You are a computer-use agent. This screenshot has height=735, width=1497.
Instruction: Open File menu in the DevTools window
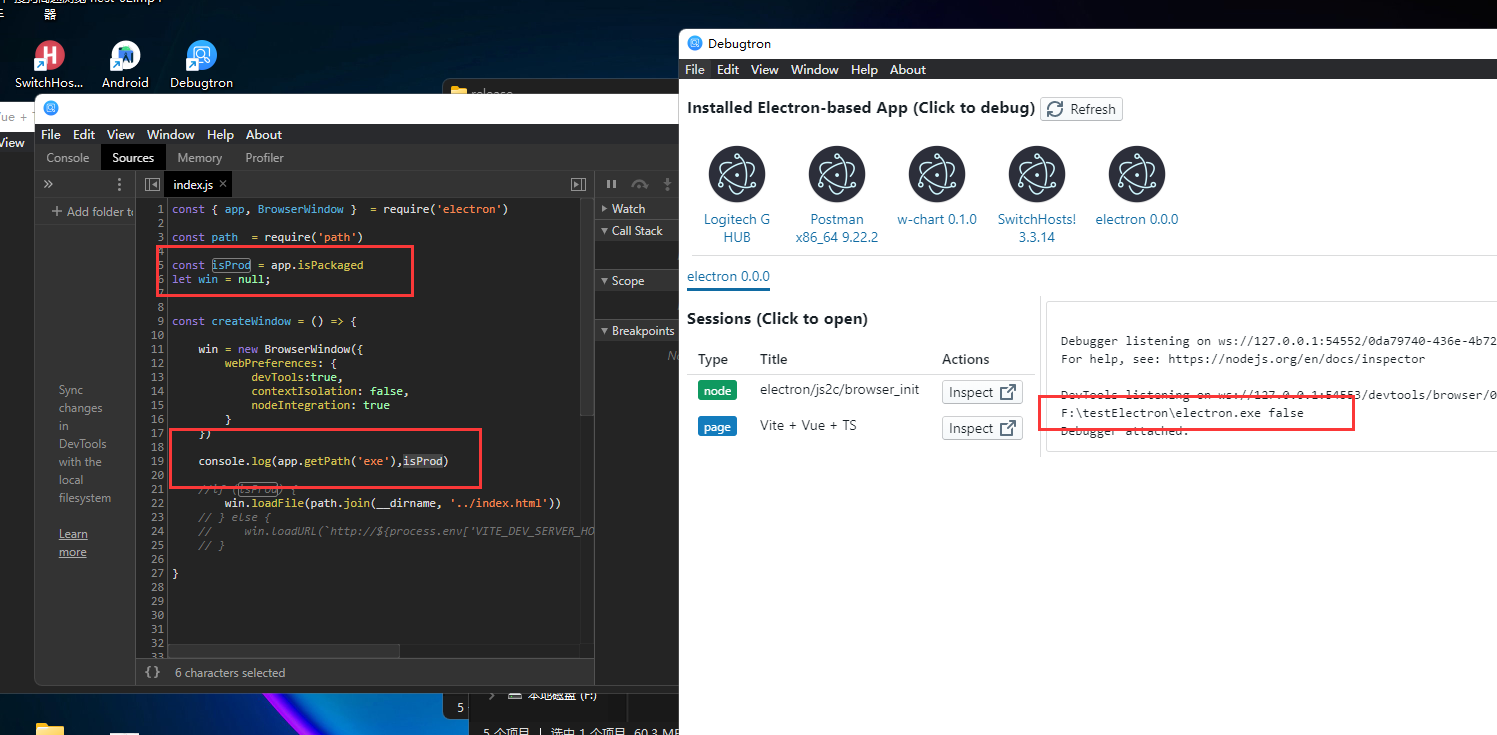tap(51, 134)
